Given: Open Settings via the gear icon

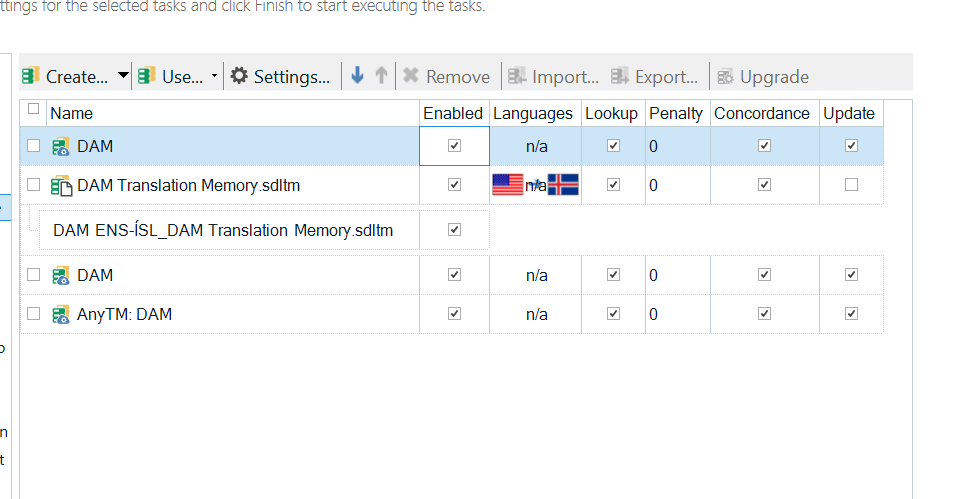Looking at the screenshot, I should [239, 76].
